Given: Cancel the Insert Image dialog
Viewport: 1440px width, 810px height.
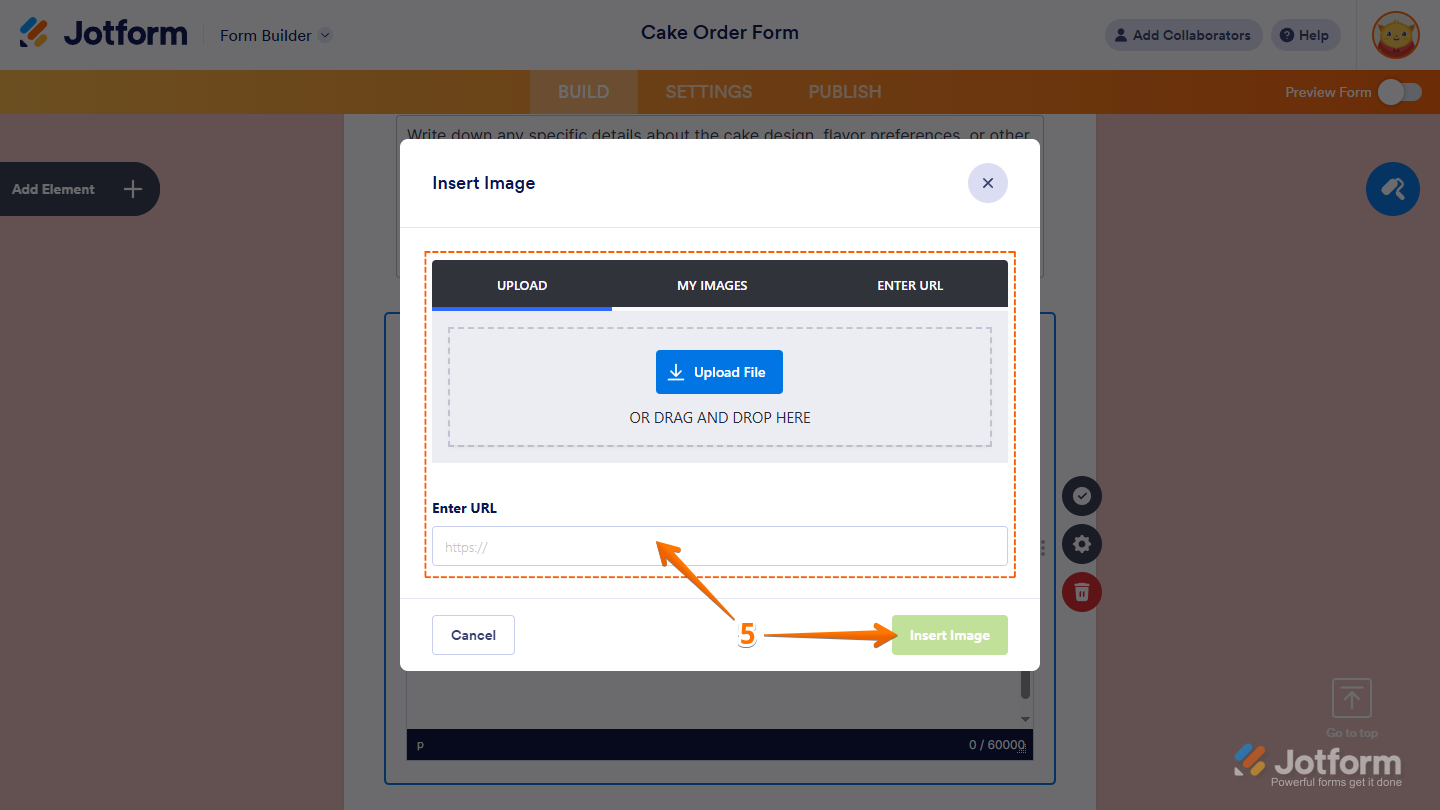Looking at the screenshot, I should (x=473, y=635).
